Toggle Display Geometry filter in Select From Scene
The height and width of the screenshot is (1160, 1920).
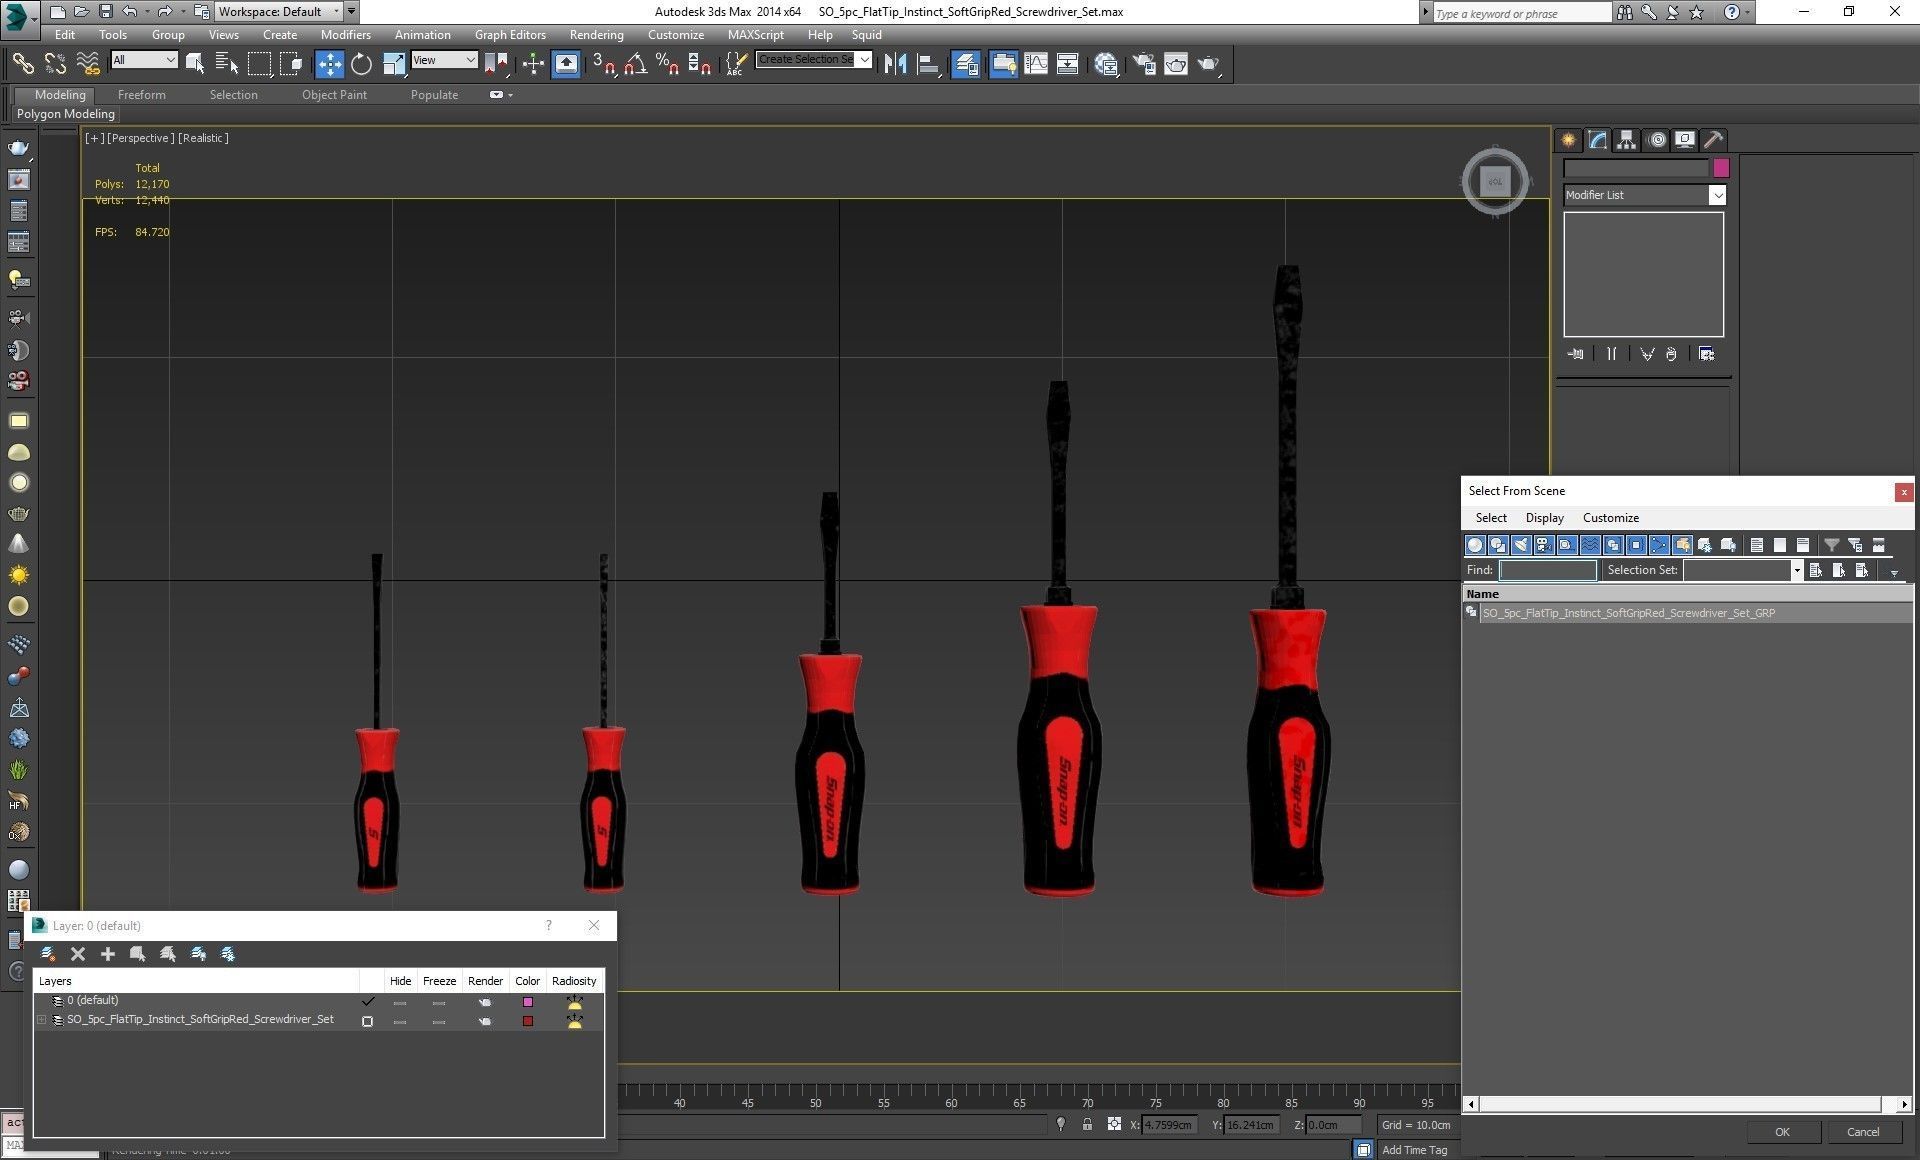pyautogui.click(x=1474, y=545)
